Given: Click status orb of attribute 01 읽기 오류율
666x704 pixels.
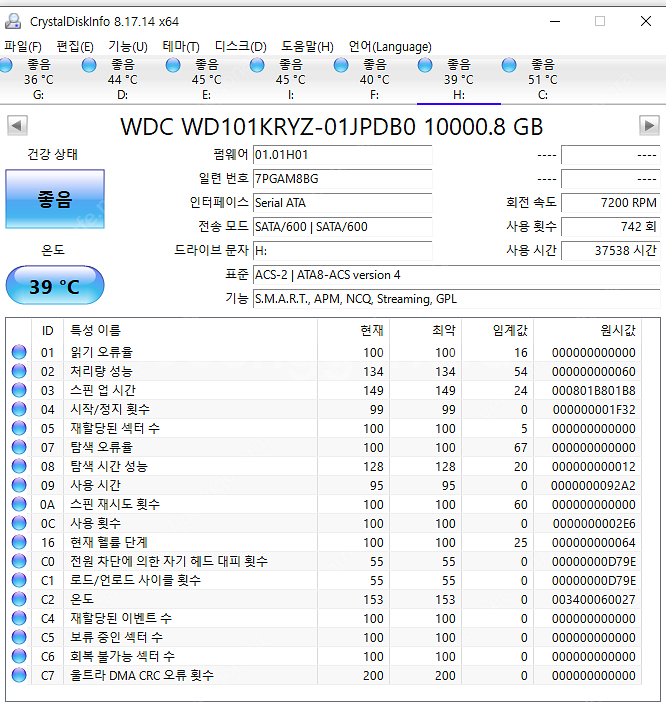Looking at the screenshot, I should click(x=19, y=352).
